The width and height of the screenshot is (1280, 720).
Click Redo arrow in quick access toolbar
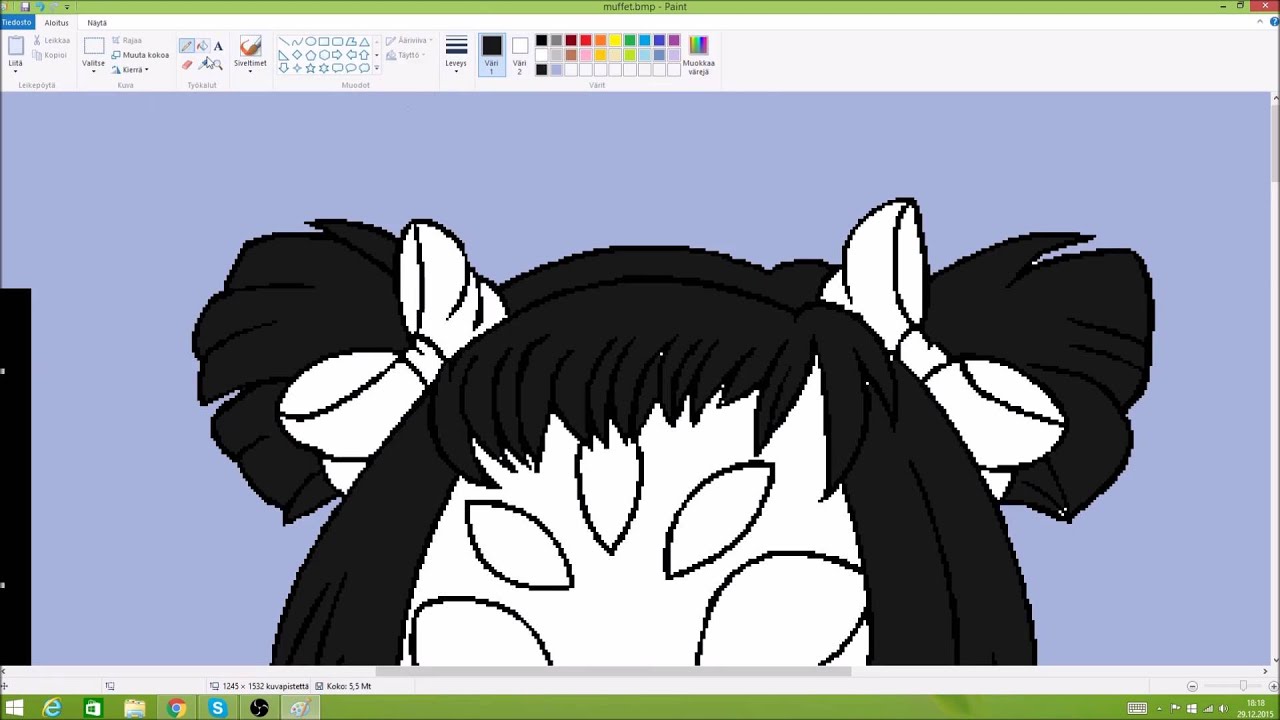tap(54, 7)
